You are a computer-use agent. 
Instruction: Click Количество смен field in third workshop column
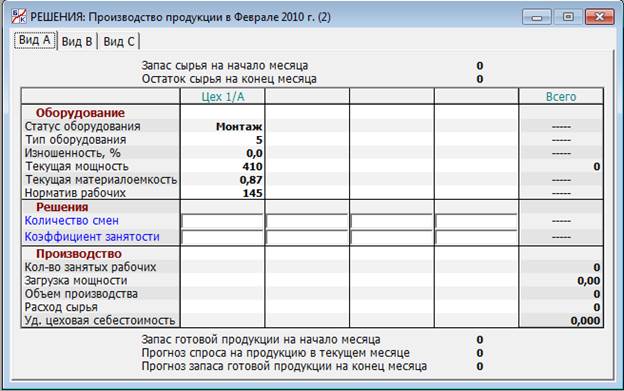tap(392, 221)
